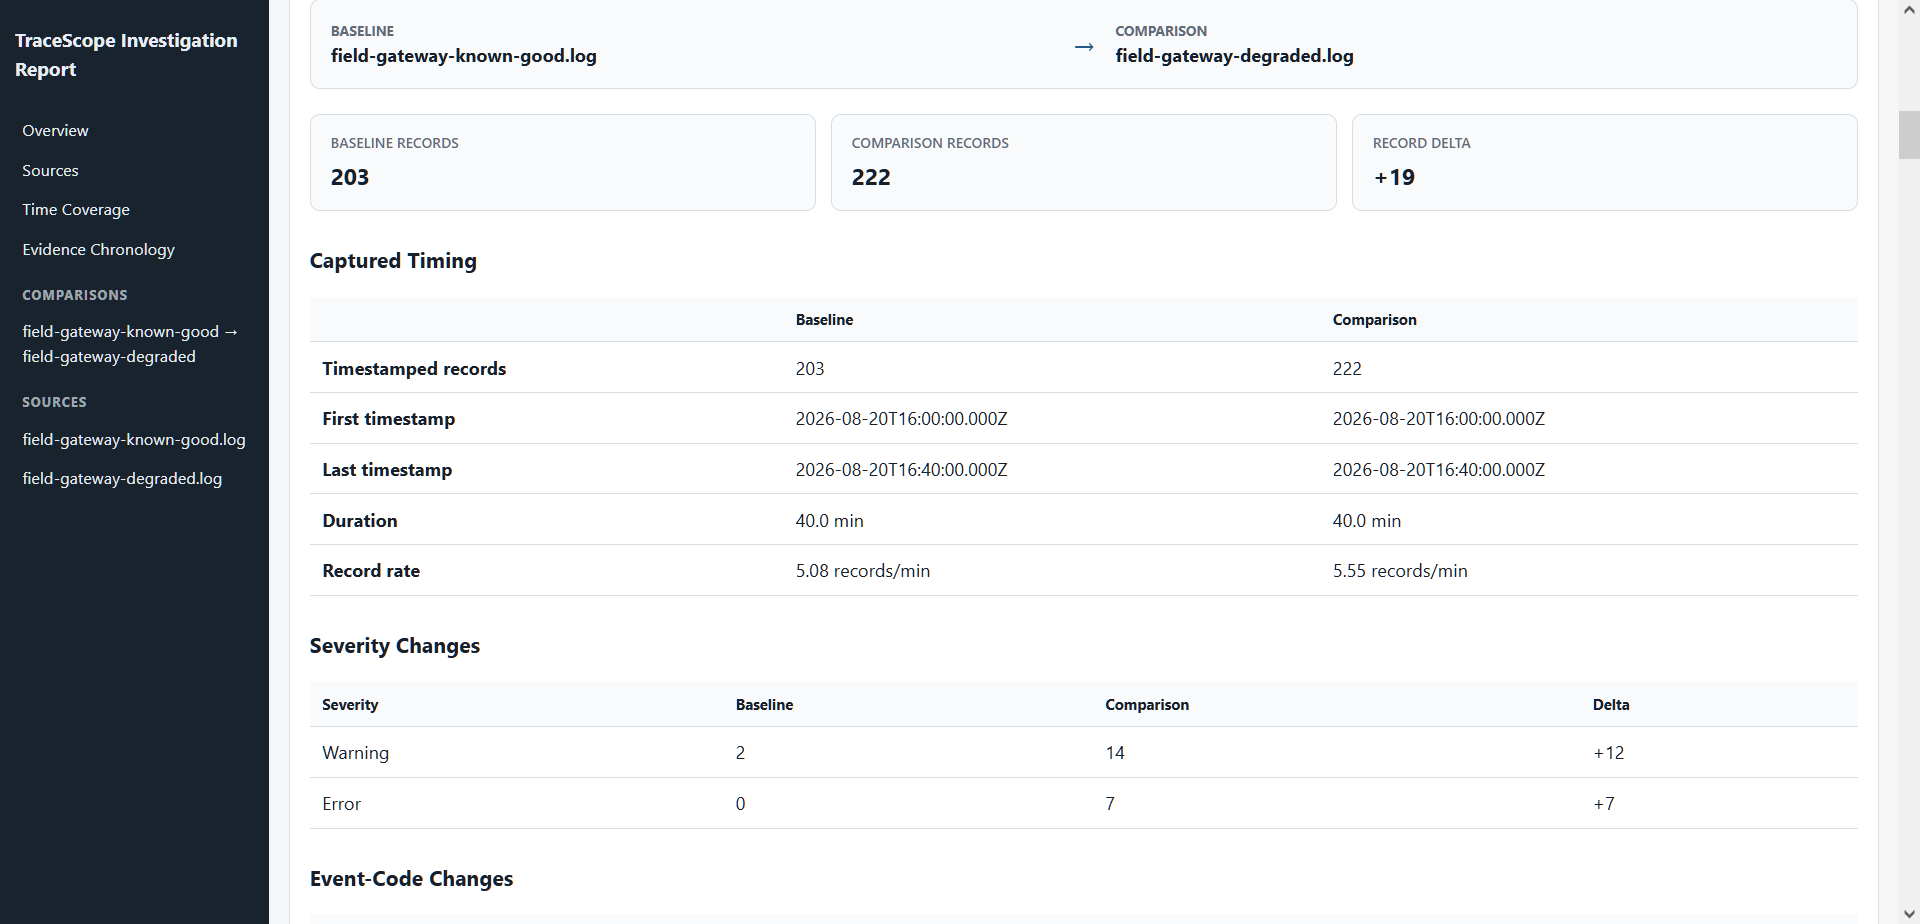The height and width of the screenshot is (924, 1920).
Task: Click the Error delta value +7
Action: point(1603,804)
